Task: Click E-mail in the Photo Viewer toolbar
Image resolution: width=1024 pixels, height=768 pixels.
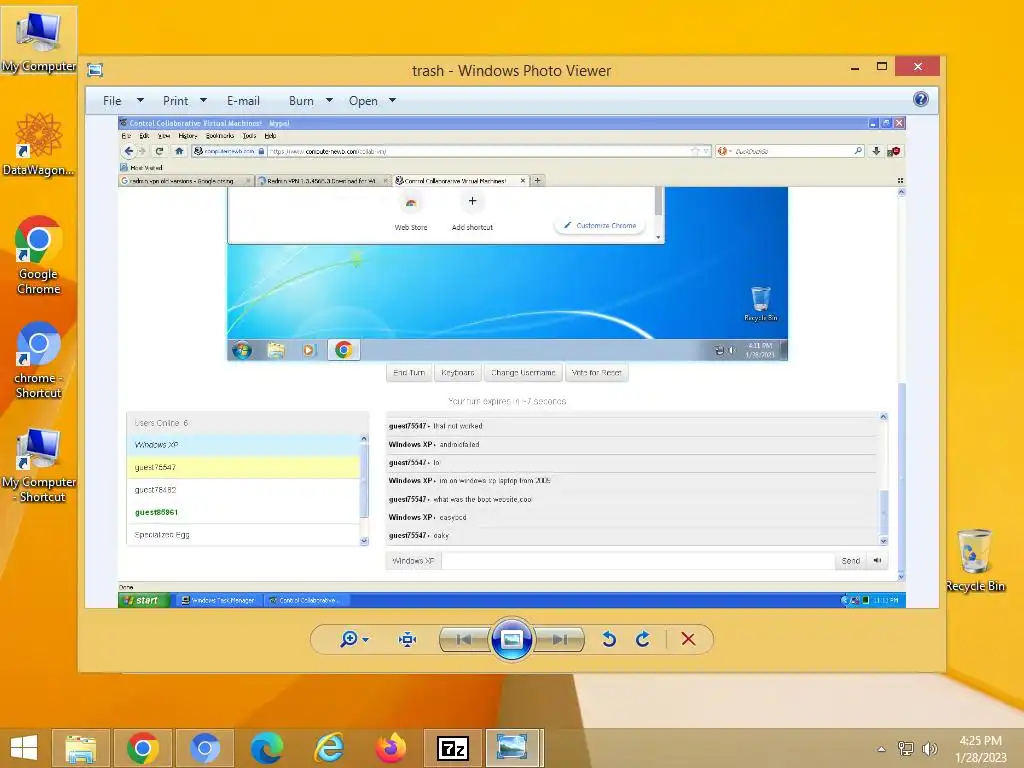Action: pyautogui.click(x=243, y=101)
